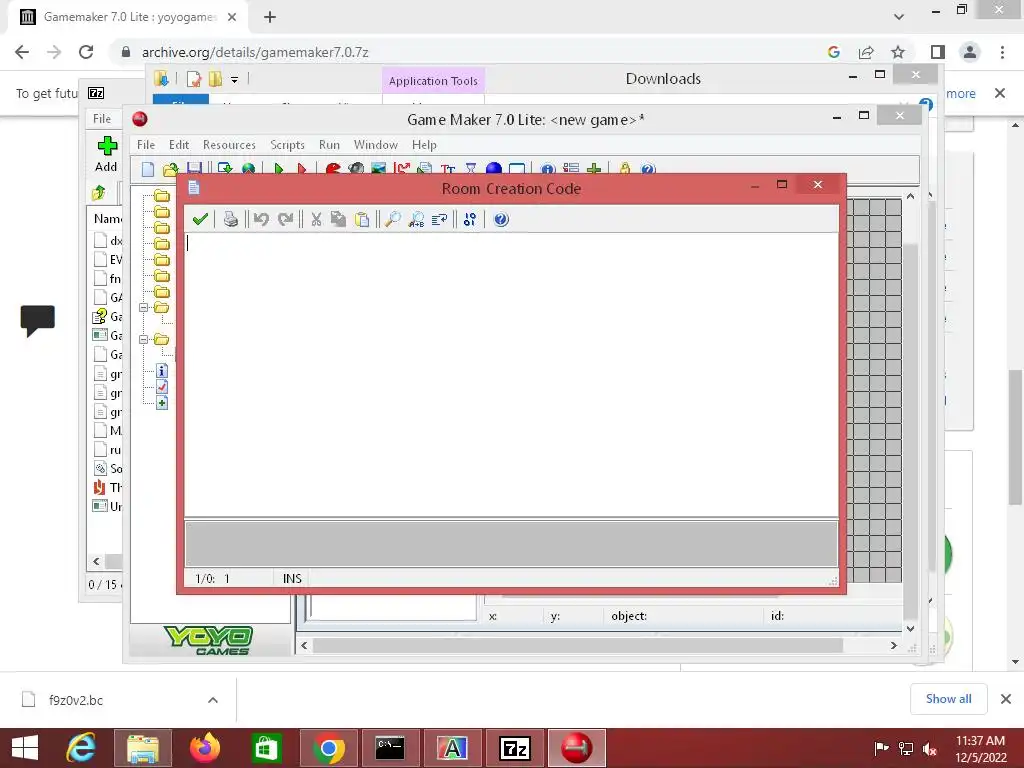This screenshot has height=768, width=1024.
Task: Click the muted volume tray icon
Action: tap(929, 749)
